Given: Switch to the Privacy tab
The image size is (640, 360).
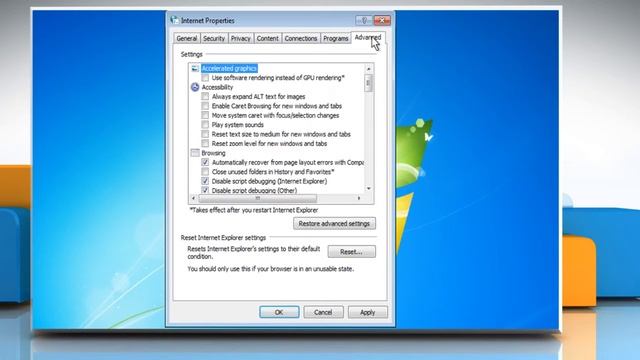Looking at the screenshot, I should pos(240,38).
